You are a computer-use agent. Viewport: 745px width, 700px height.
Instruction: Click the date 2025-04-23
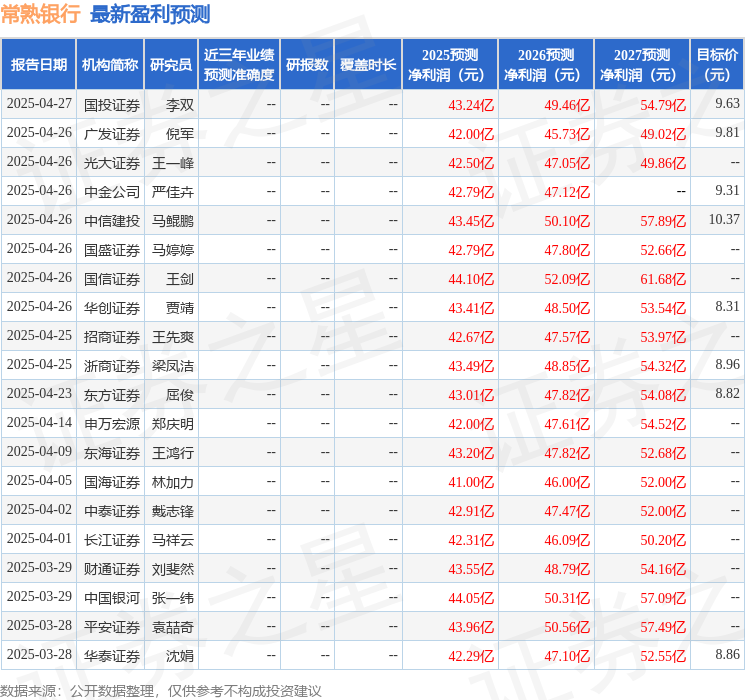tap(39, 393)
